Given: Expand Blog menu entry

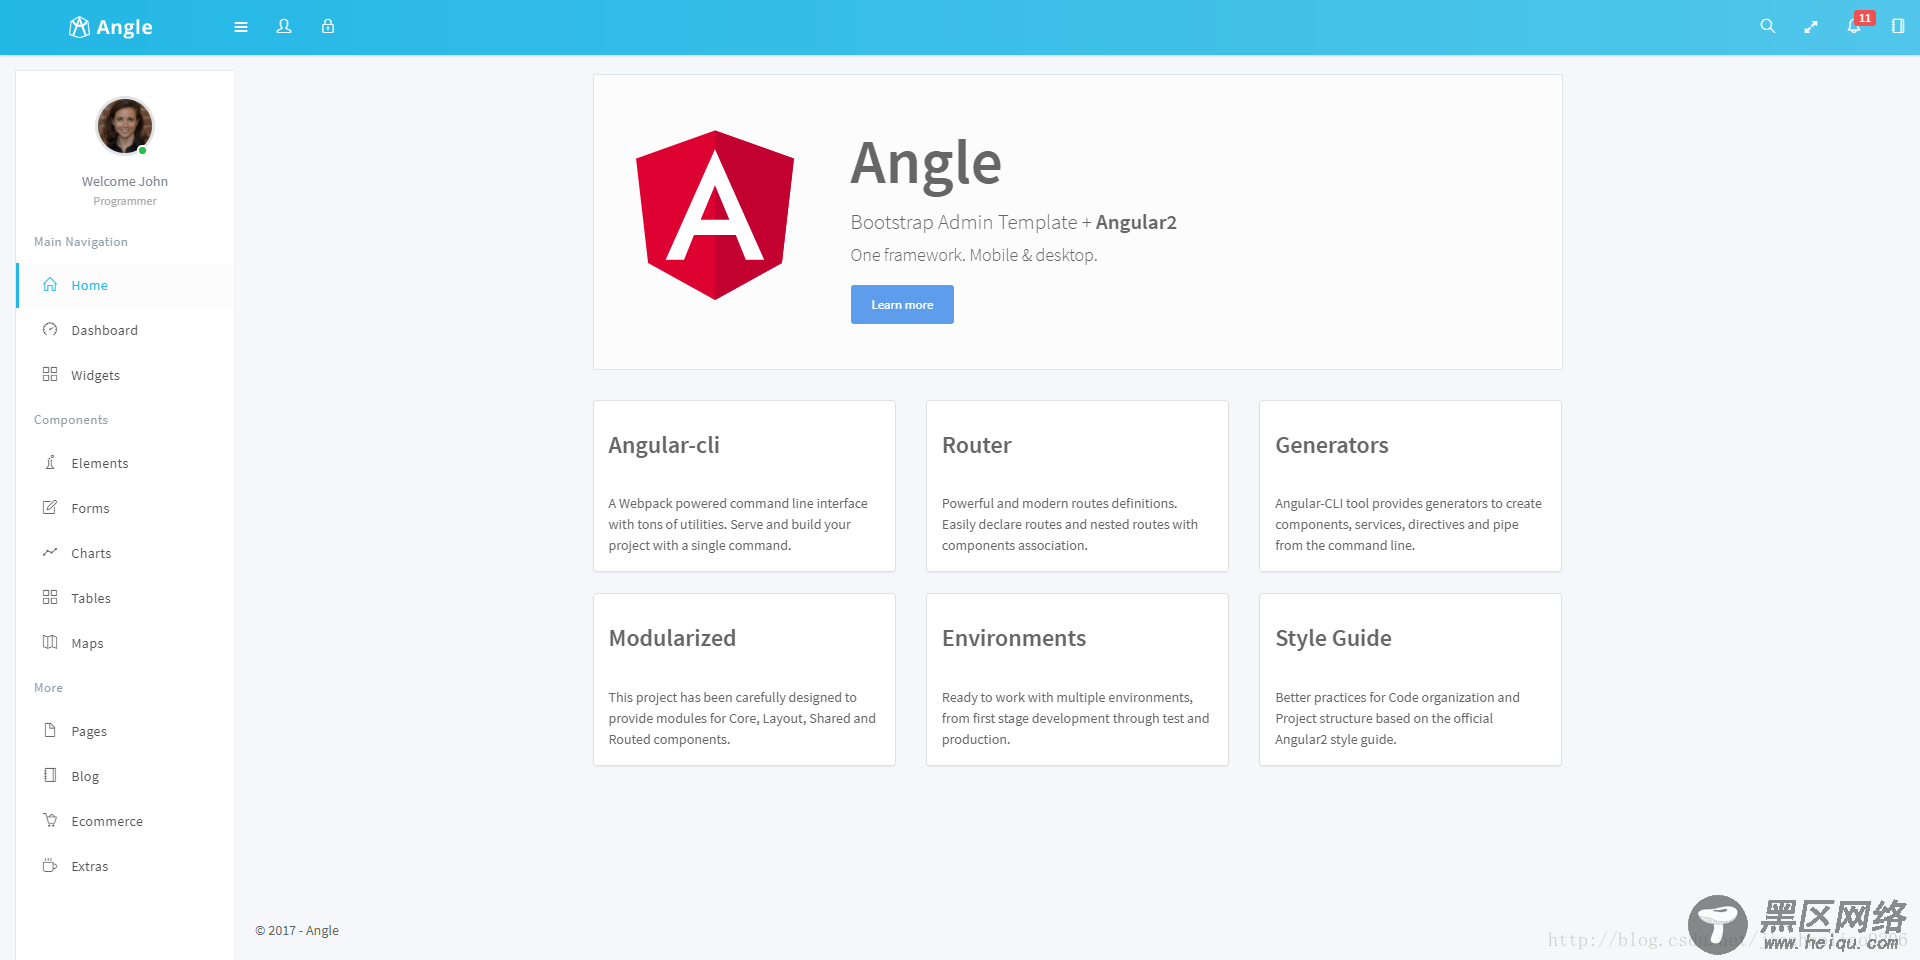Looking at the screenshot, I should (125, 776).
